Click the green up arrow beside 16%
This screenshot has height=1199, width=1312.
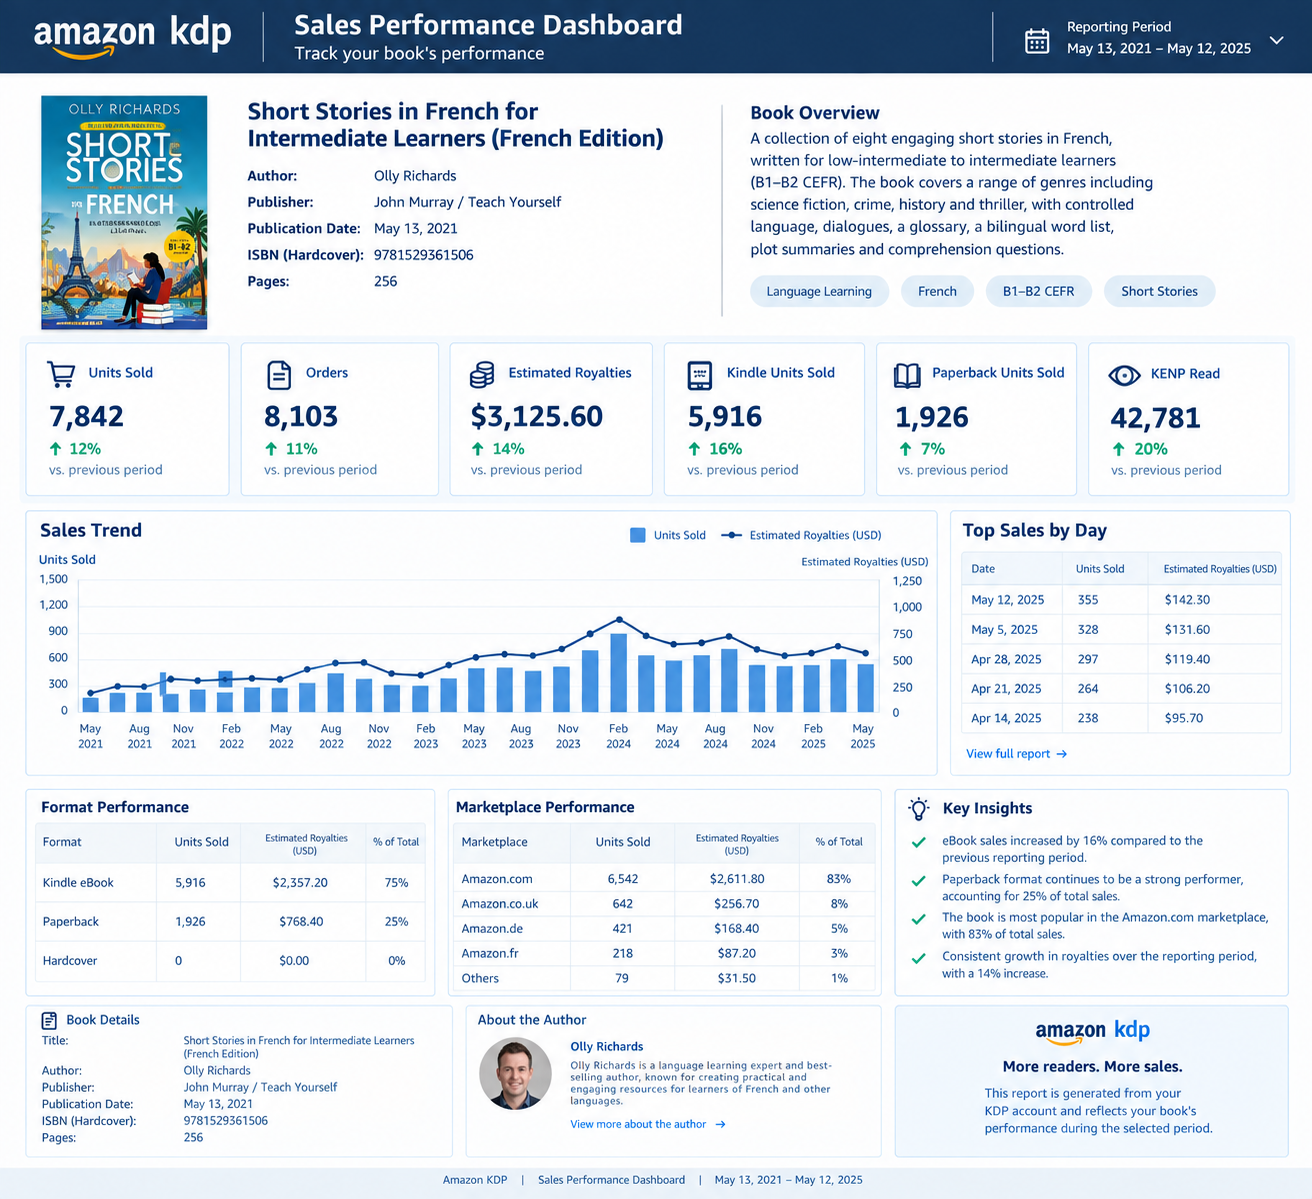pyautogui.click(x=694, y=449)
